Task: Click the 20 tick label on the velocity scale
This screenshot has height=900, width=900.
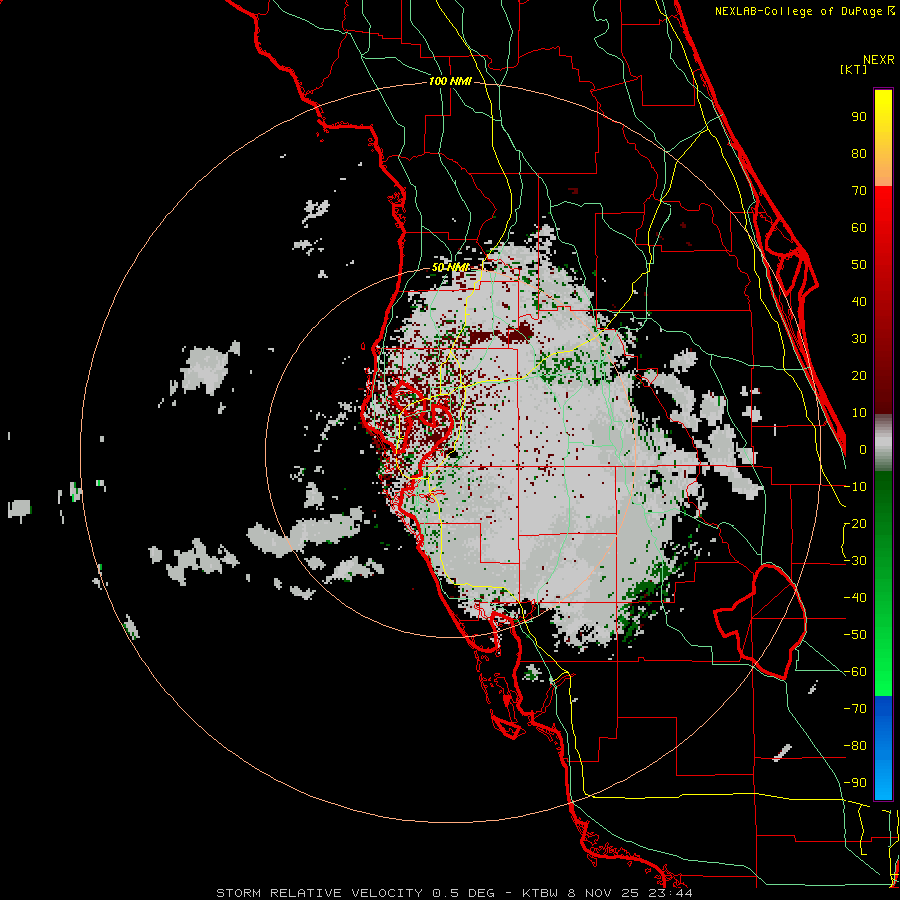Action: click(x=859, y=375)
